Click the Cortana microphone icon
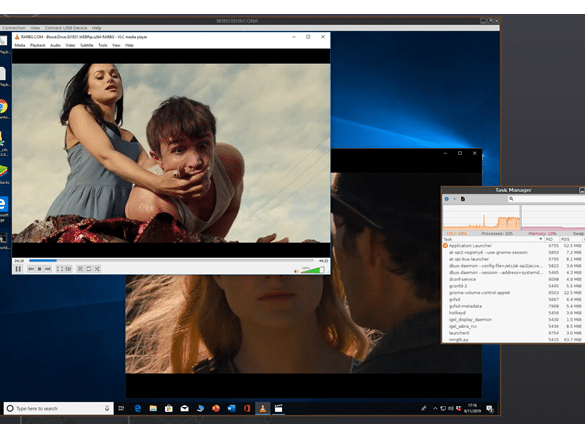Screen dimensions: 585x440 click(107, 408)
